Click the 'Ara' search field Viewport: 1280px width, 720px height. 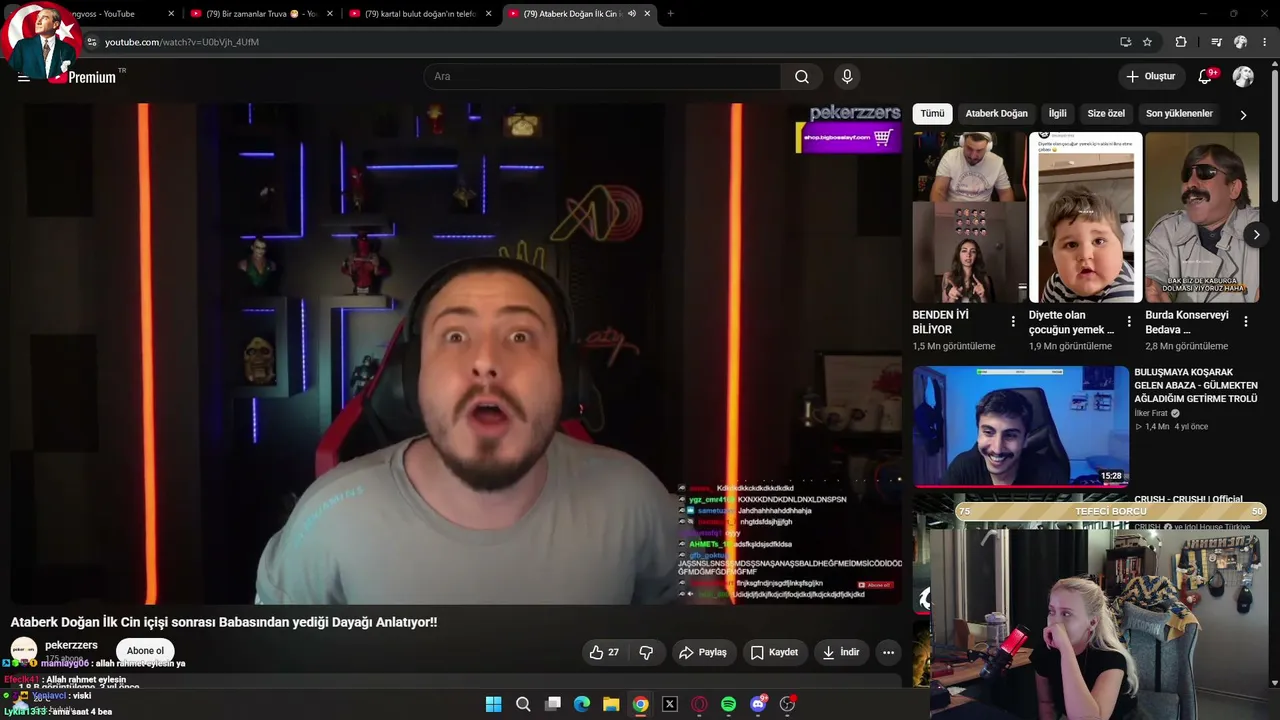tap(603, 77)
